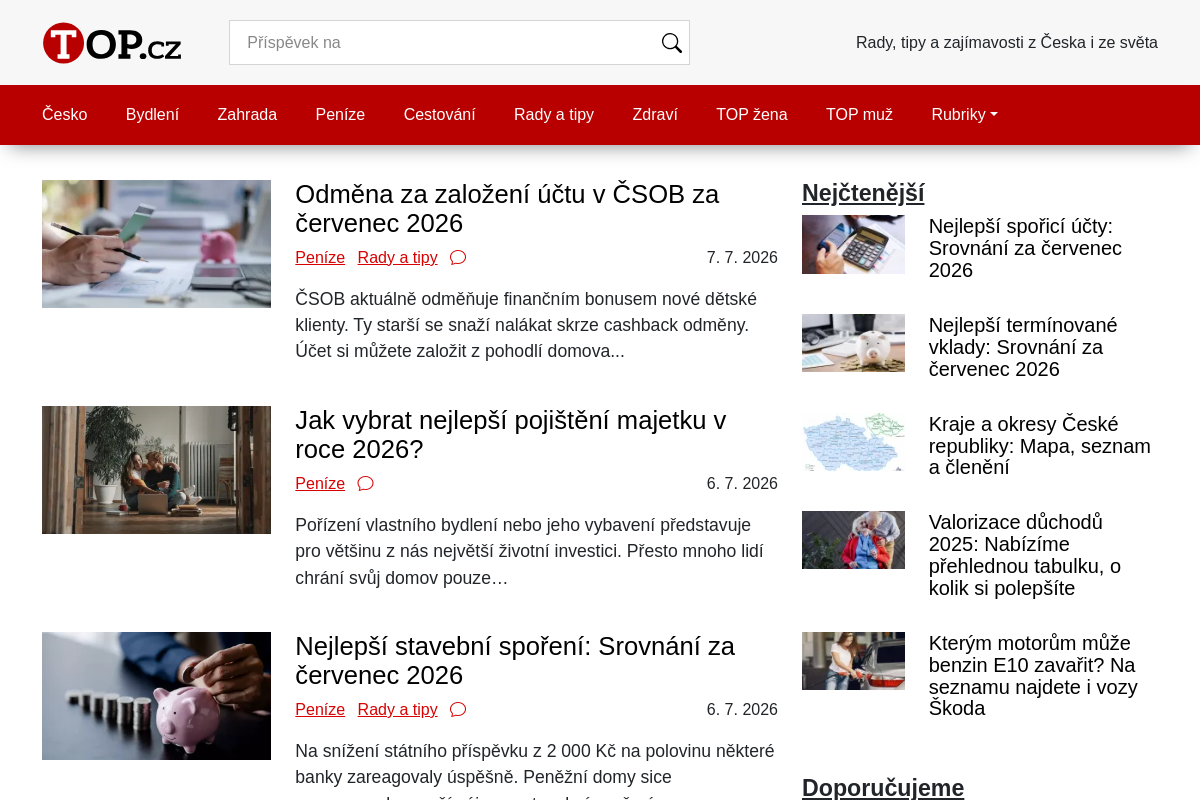Click Czech map thumbnail for Kraje a okresy

[853, 442]
